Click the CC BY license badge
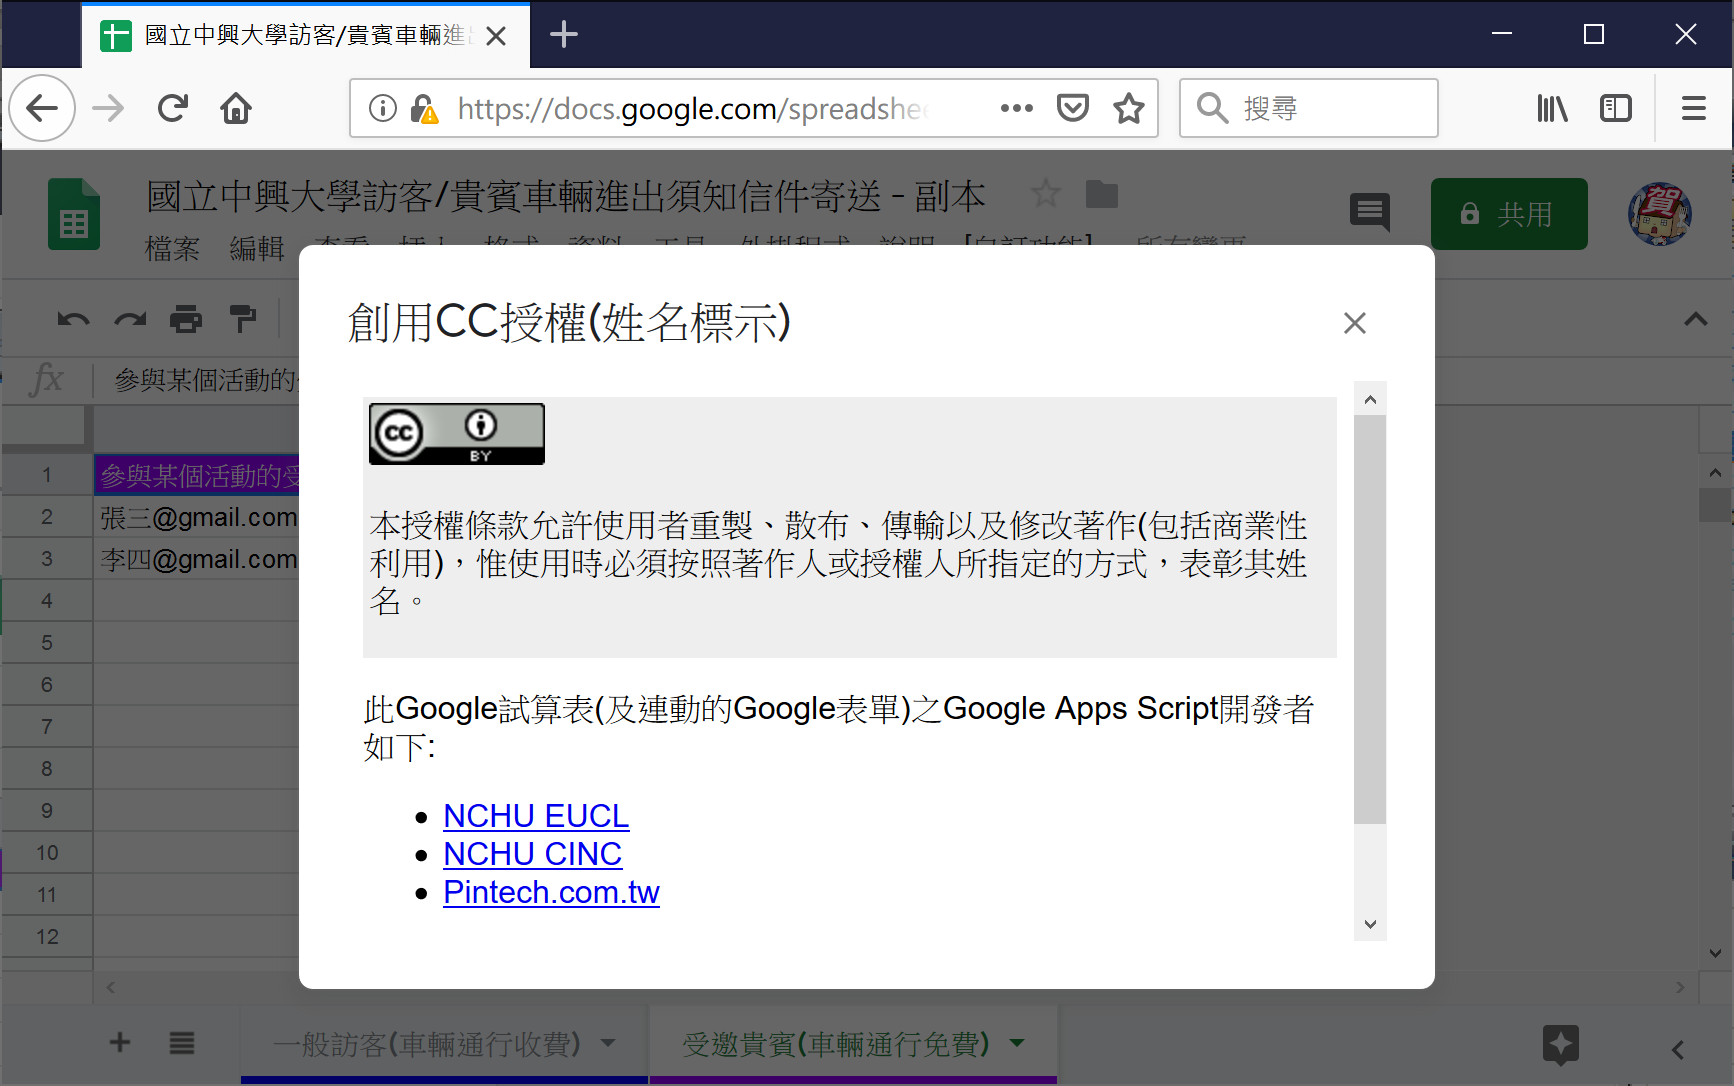The height and width of the screenshot is (1086, 1734). [x=457, y=434]
